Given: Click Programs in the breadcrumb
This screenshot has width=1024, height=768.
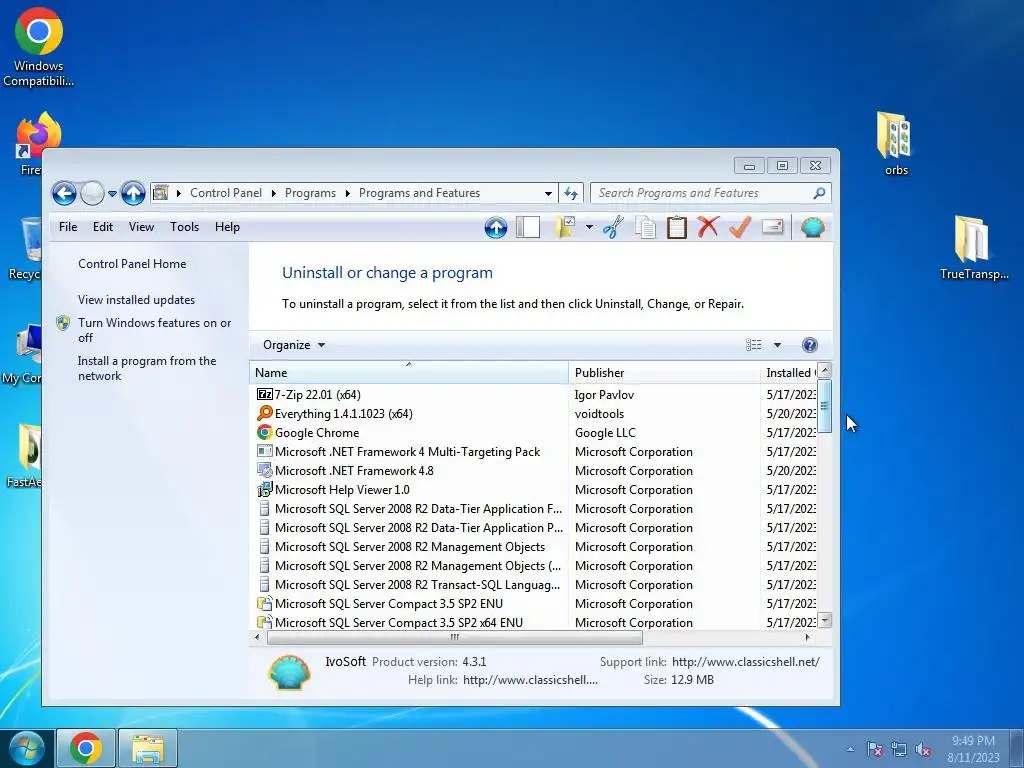Looking at the screenshot, I should click(310, 193).
